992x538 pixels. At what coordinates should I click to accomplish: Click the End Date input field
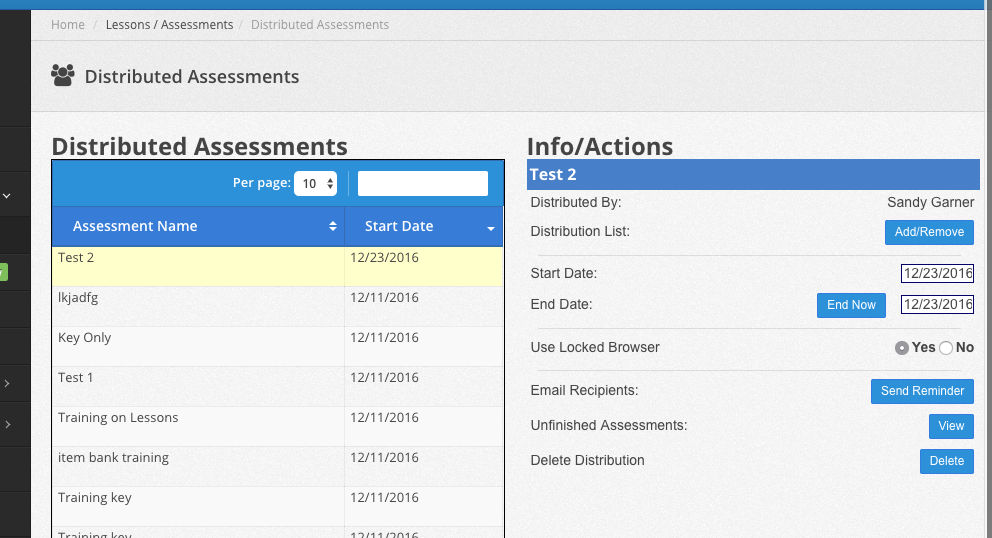937,305
